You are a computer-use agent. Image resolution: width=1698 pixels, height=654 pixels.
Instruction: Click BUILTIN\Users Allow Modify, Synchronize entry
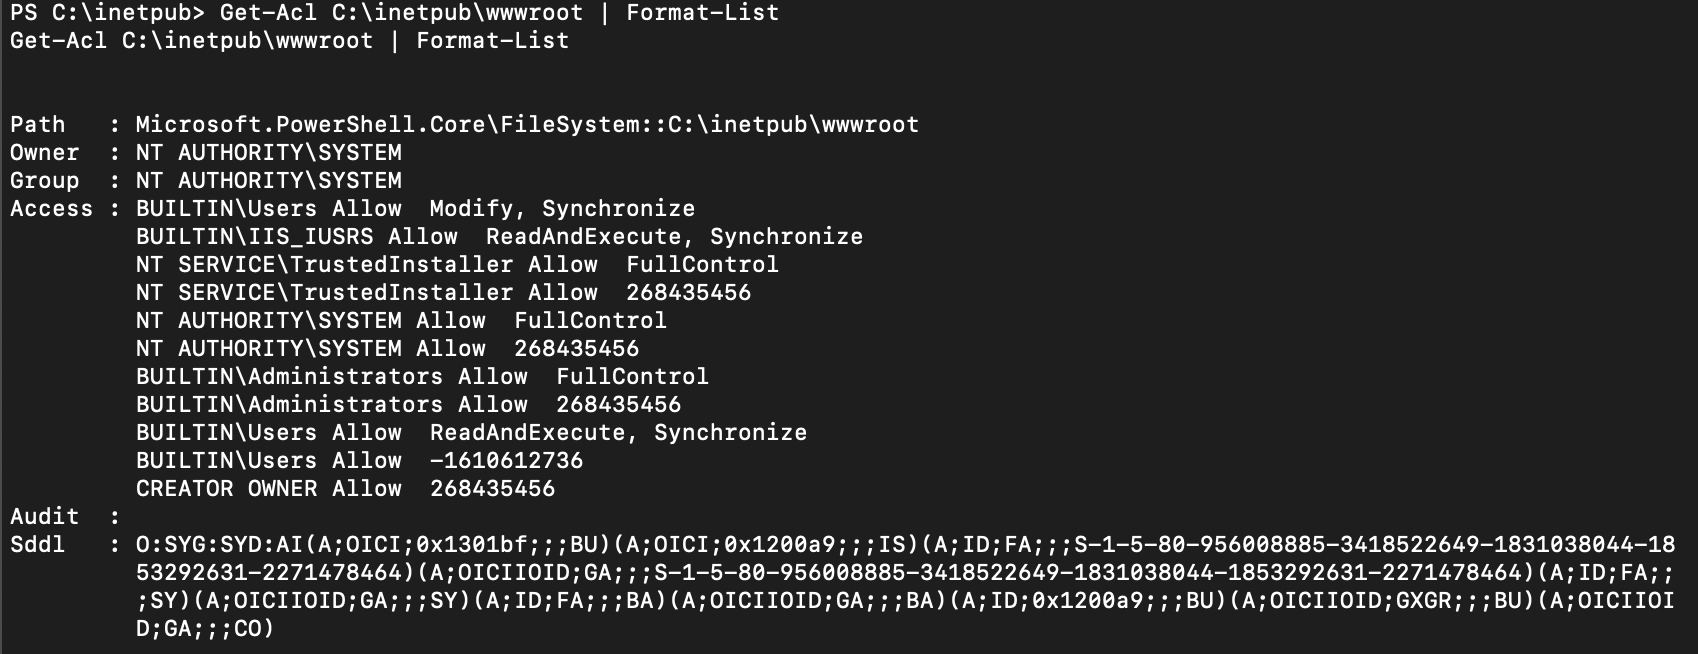(415, 209)
